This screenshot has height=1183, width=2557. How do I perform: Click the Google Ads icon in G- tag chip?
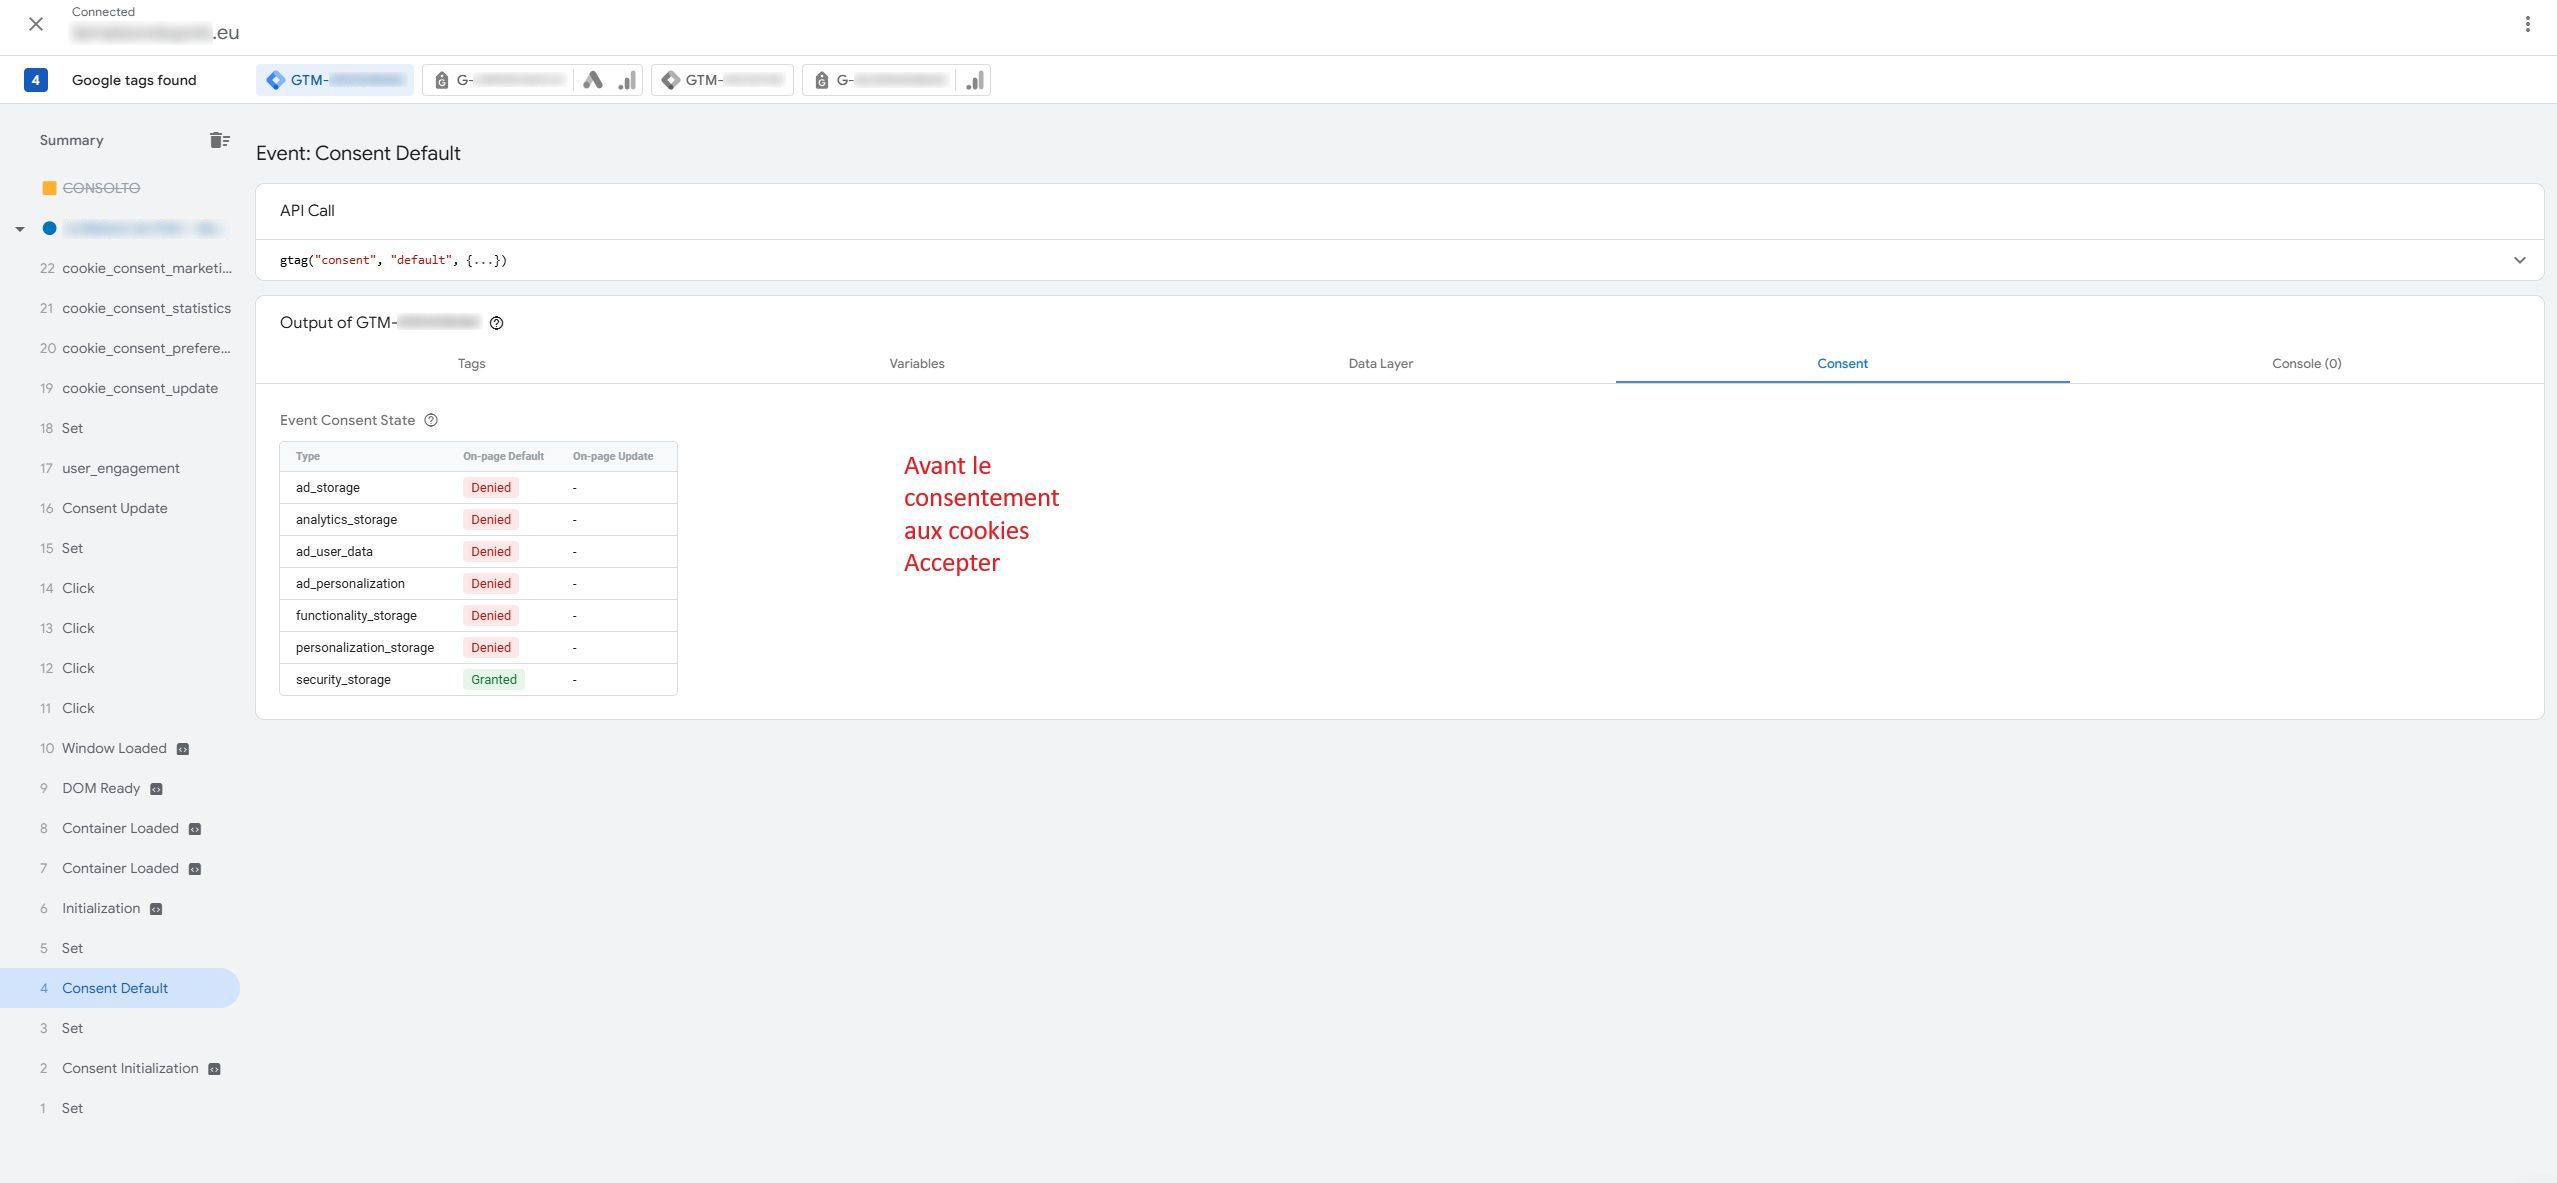coord(593,80)
